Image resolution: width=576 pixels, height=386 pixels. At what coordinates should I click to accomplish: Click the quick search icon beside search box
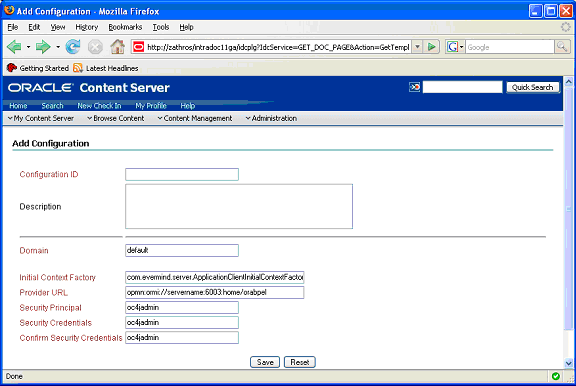click(414, 87)
